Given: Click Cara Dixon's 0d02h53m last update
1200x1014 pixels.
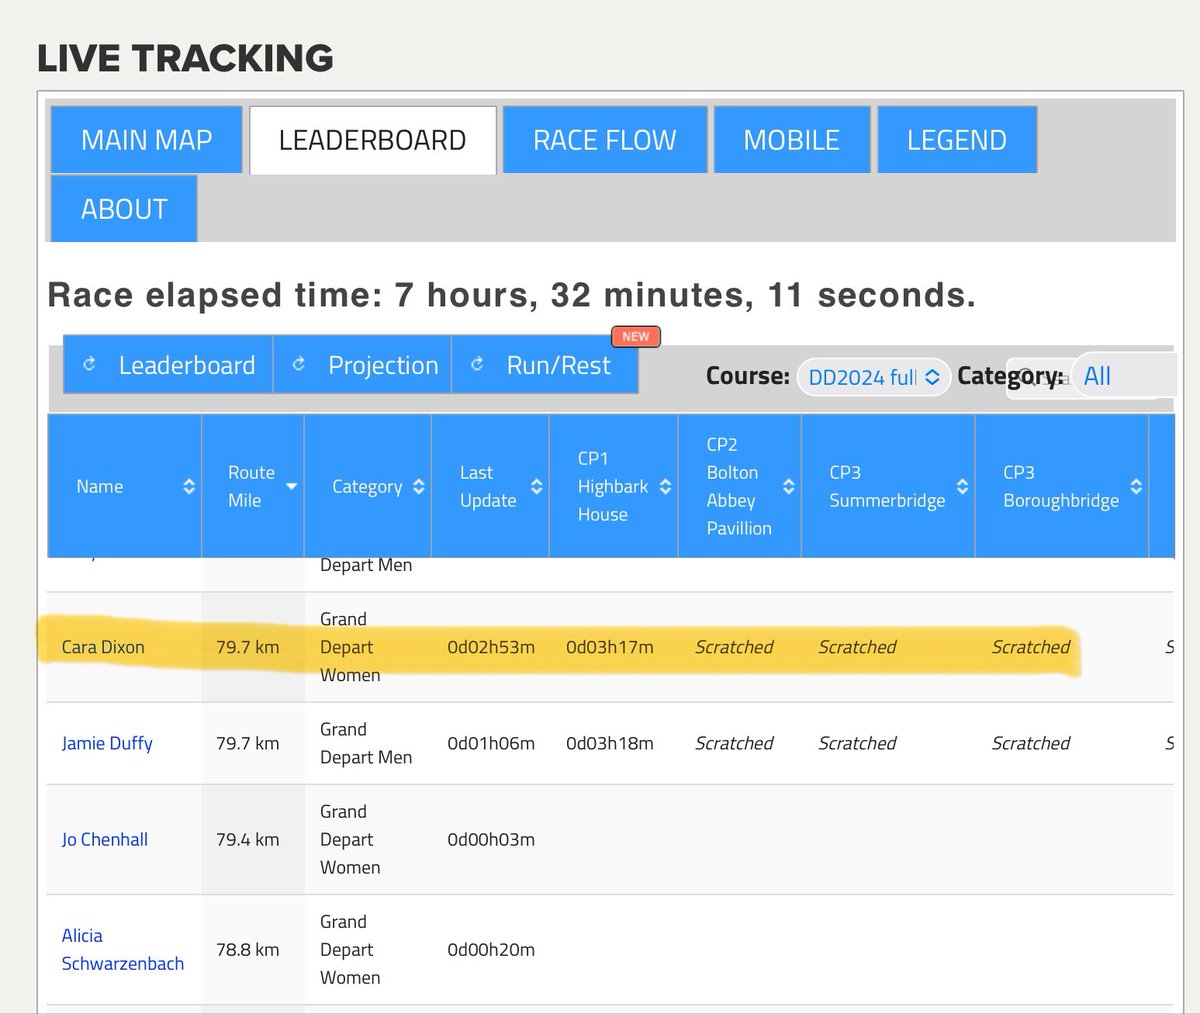Looking at the screenshot, I should tap(491, 647).
